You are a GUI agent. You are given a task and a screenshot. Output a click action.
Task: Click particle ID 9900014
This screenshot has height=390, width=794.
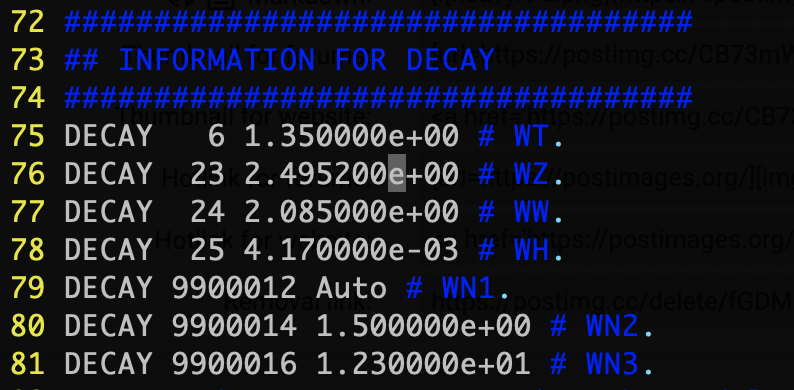234,325
